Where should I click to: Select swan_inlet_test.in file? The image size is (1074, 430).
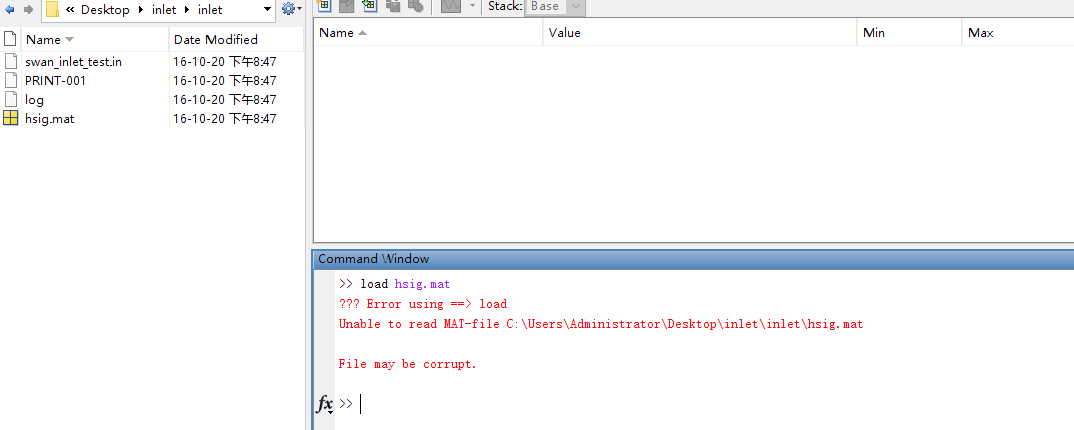pyautogui.click(x=73, y=61)
